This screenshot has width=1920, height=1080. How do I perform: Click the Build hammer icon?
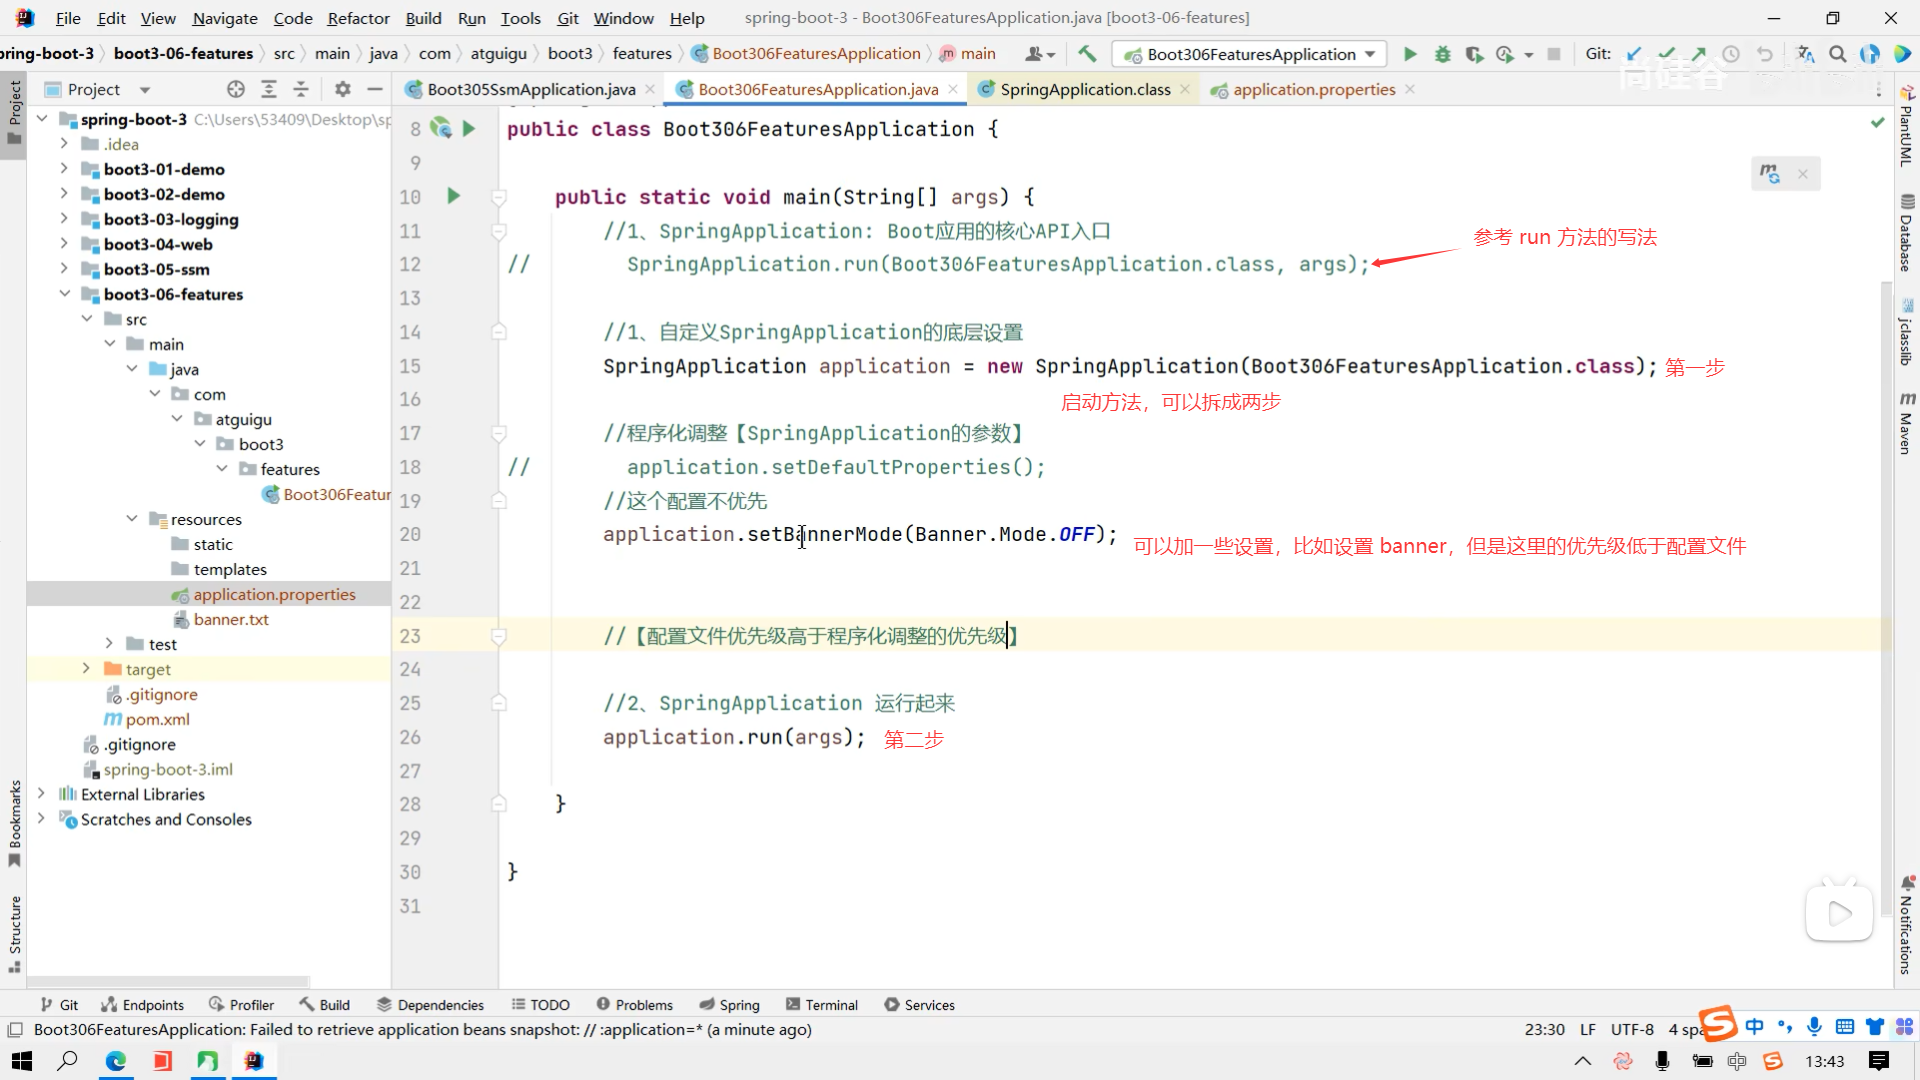point(1087,54)
